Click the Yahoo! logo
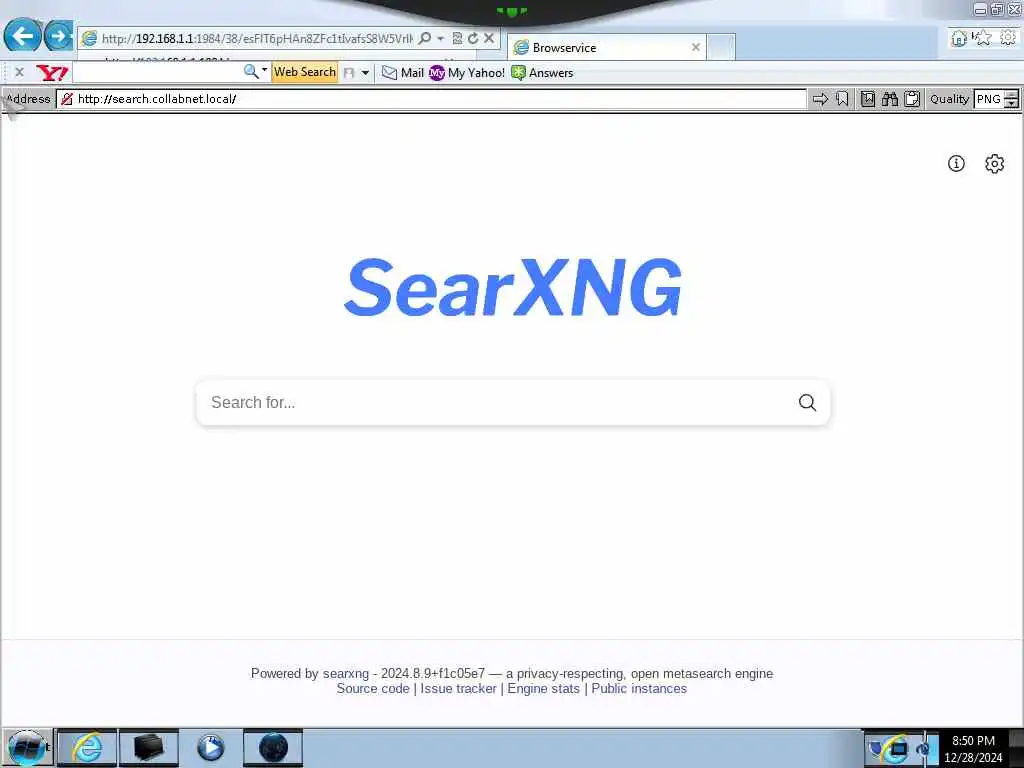 (x=52, y=72)
